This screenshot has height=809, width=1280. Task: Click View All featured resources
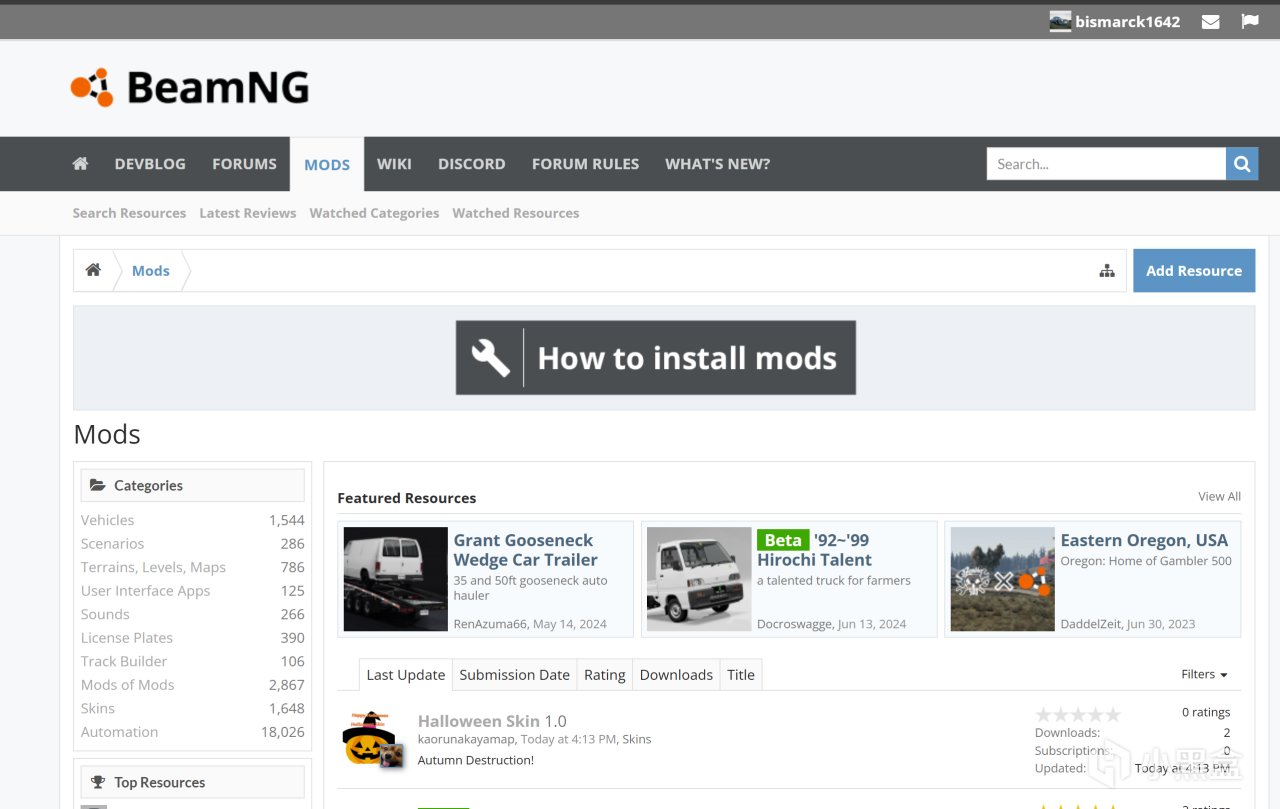pyautogui.click(x=1219, y=496)
